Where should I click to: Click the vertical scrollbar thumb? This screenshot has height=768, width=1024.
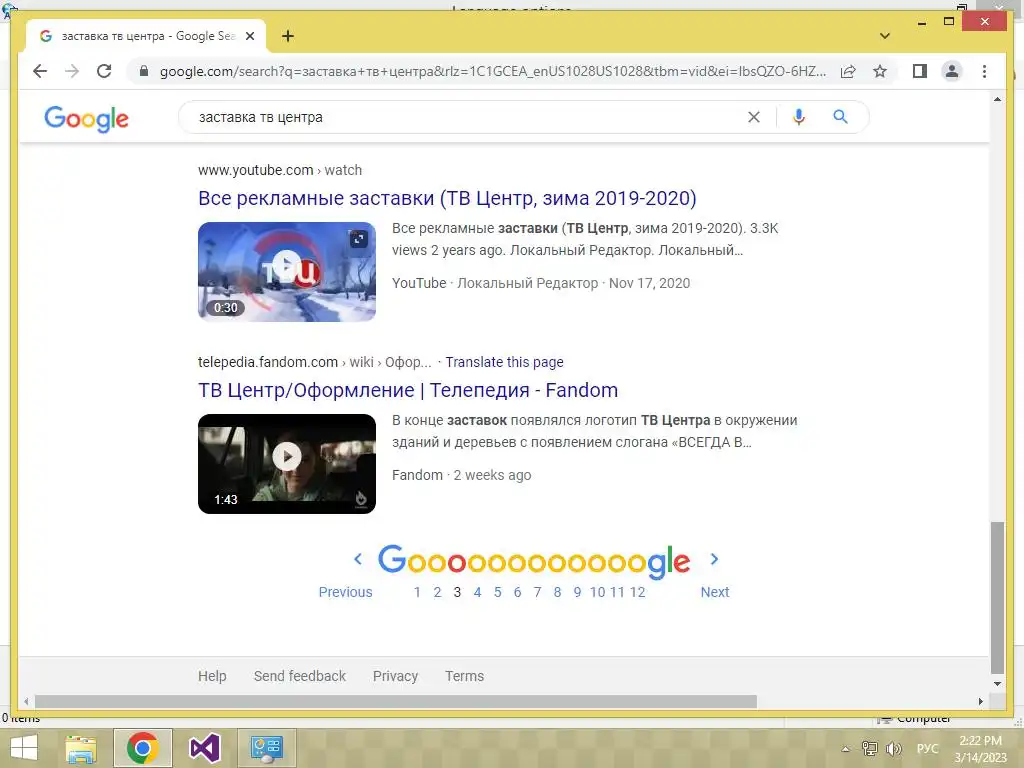click(x=997, y=598)
